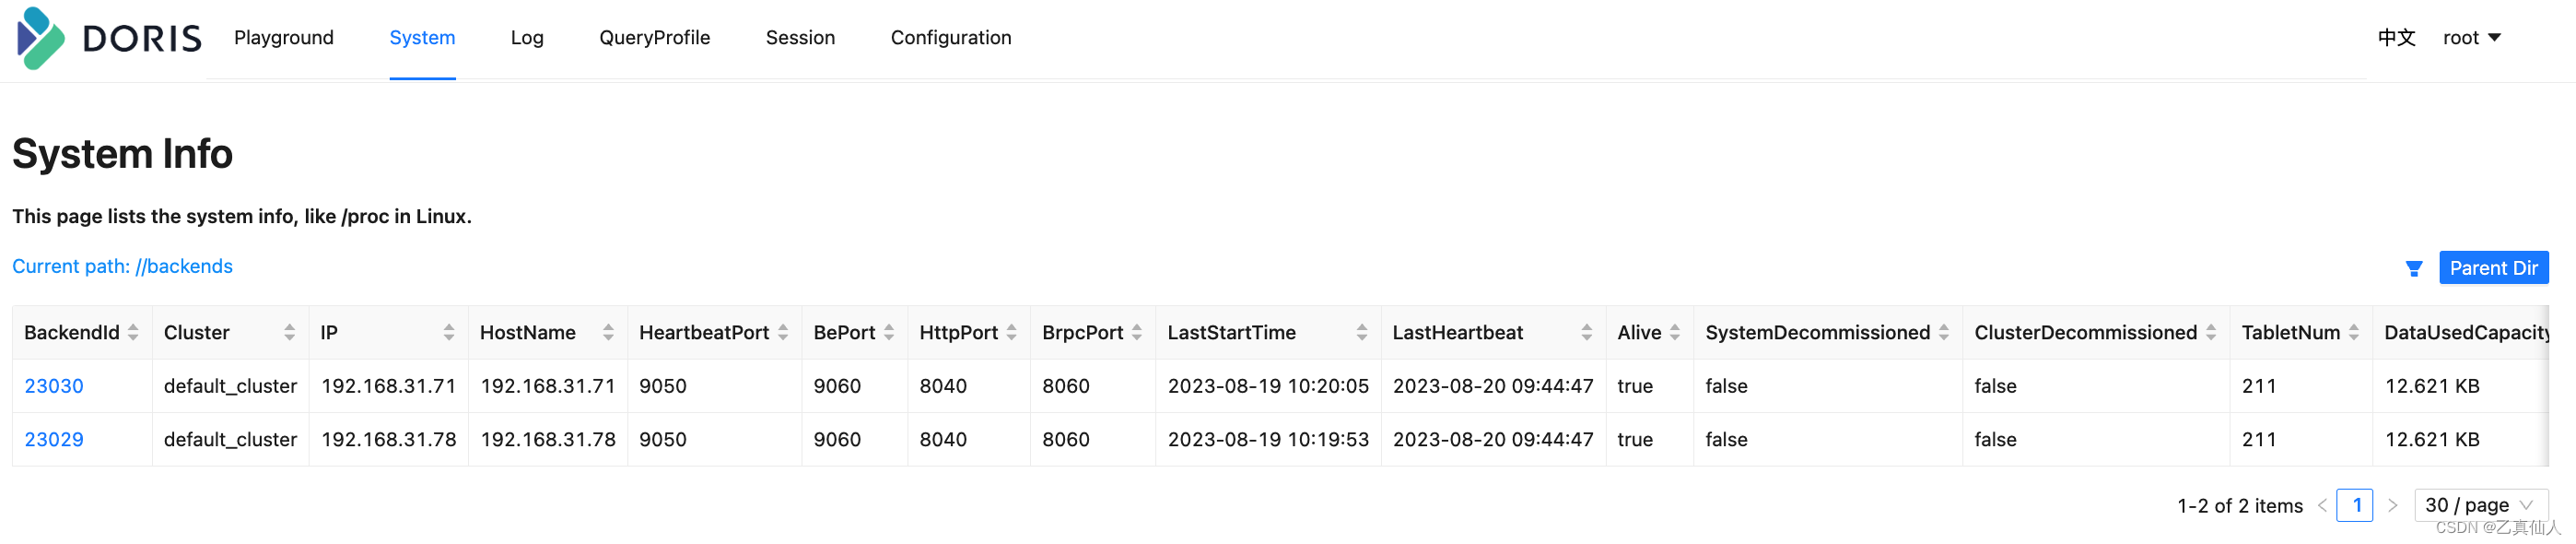Sort by LastStartTime column arrows
2576x544 pixels.
point(1361,333)
